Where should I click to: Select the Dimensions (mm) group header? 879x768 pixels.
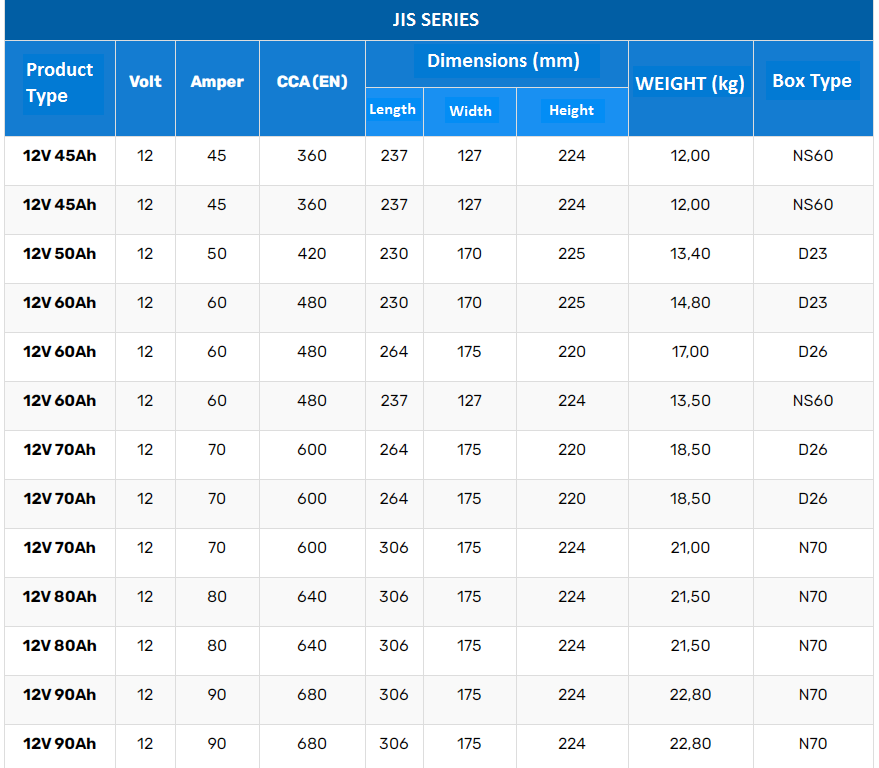pos(503,61)
